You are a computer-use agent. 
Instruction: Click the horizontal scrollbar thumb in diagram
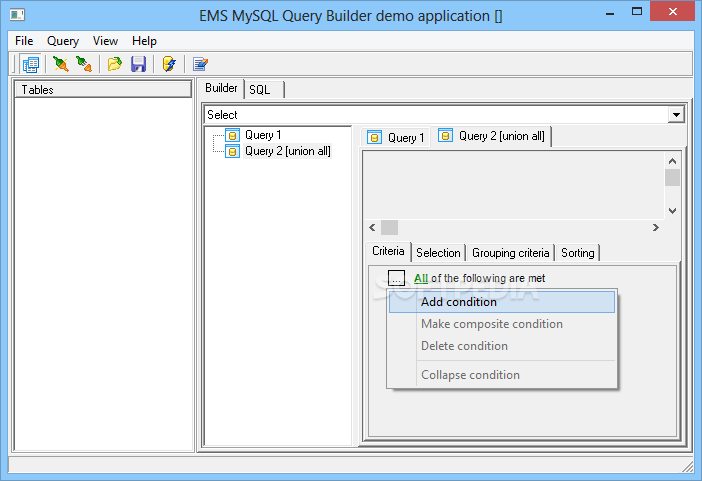click(389, 228)
